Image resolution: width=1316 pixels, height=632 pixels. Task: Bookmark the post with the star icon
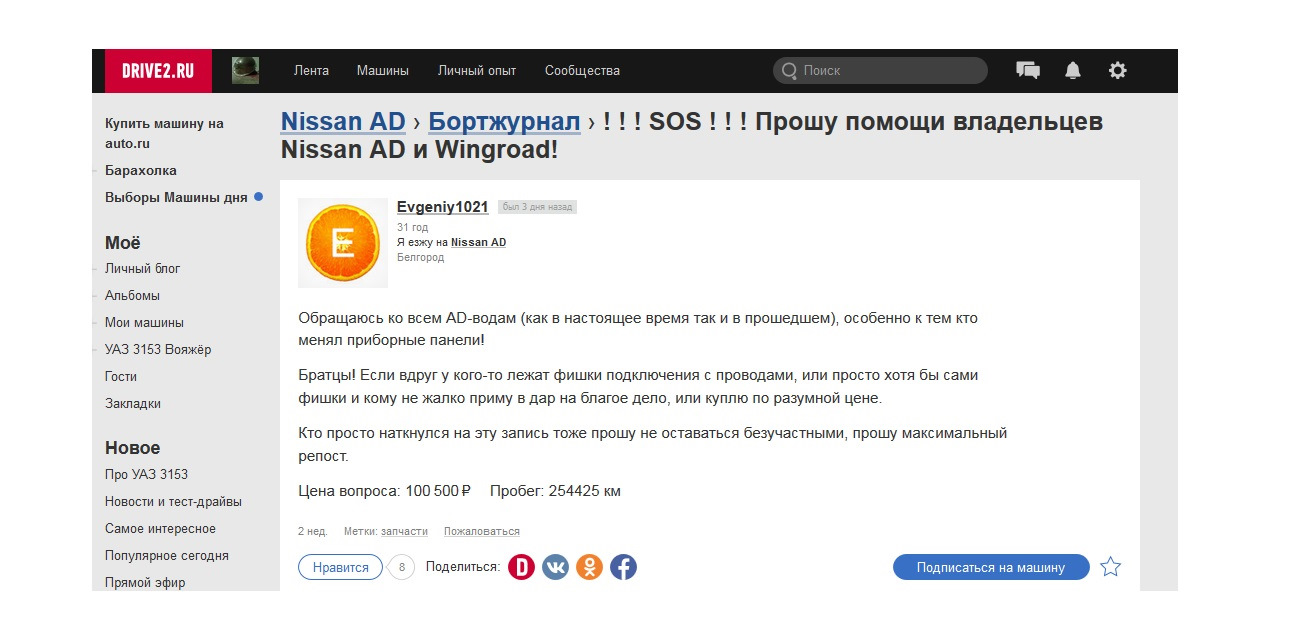1110,566
